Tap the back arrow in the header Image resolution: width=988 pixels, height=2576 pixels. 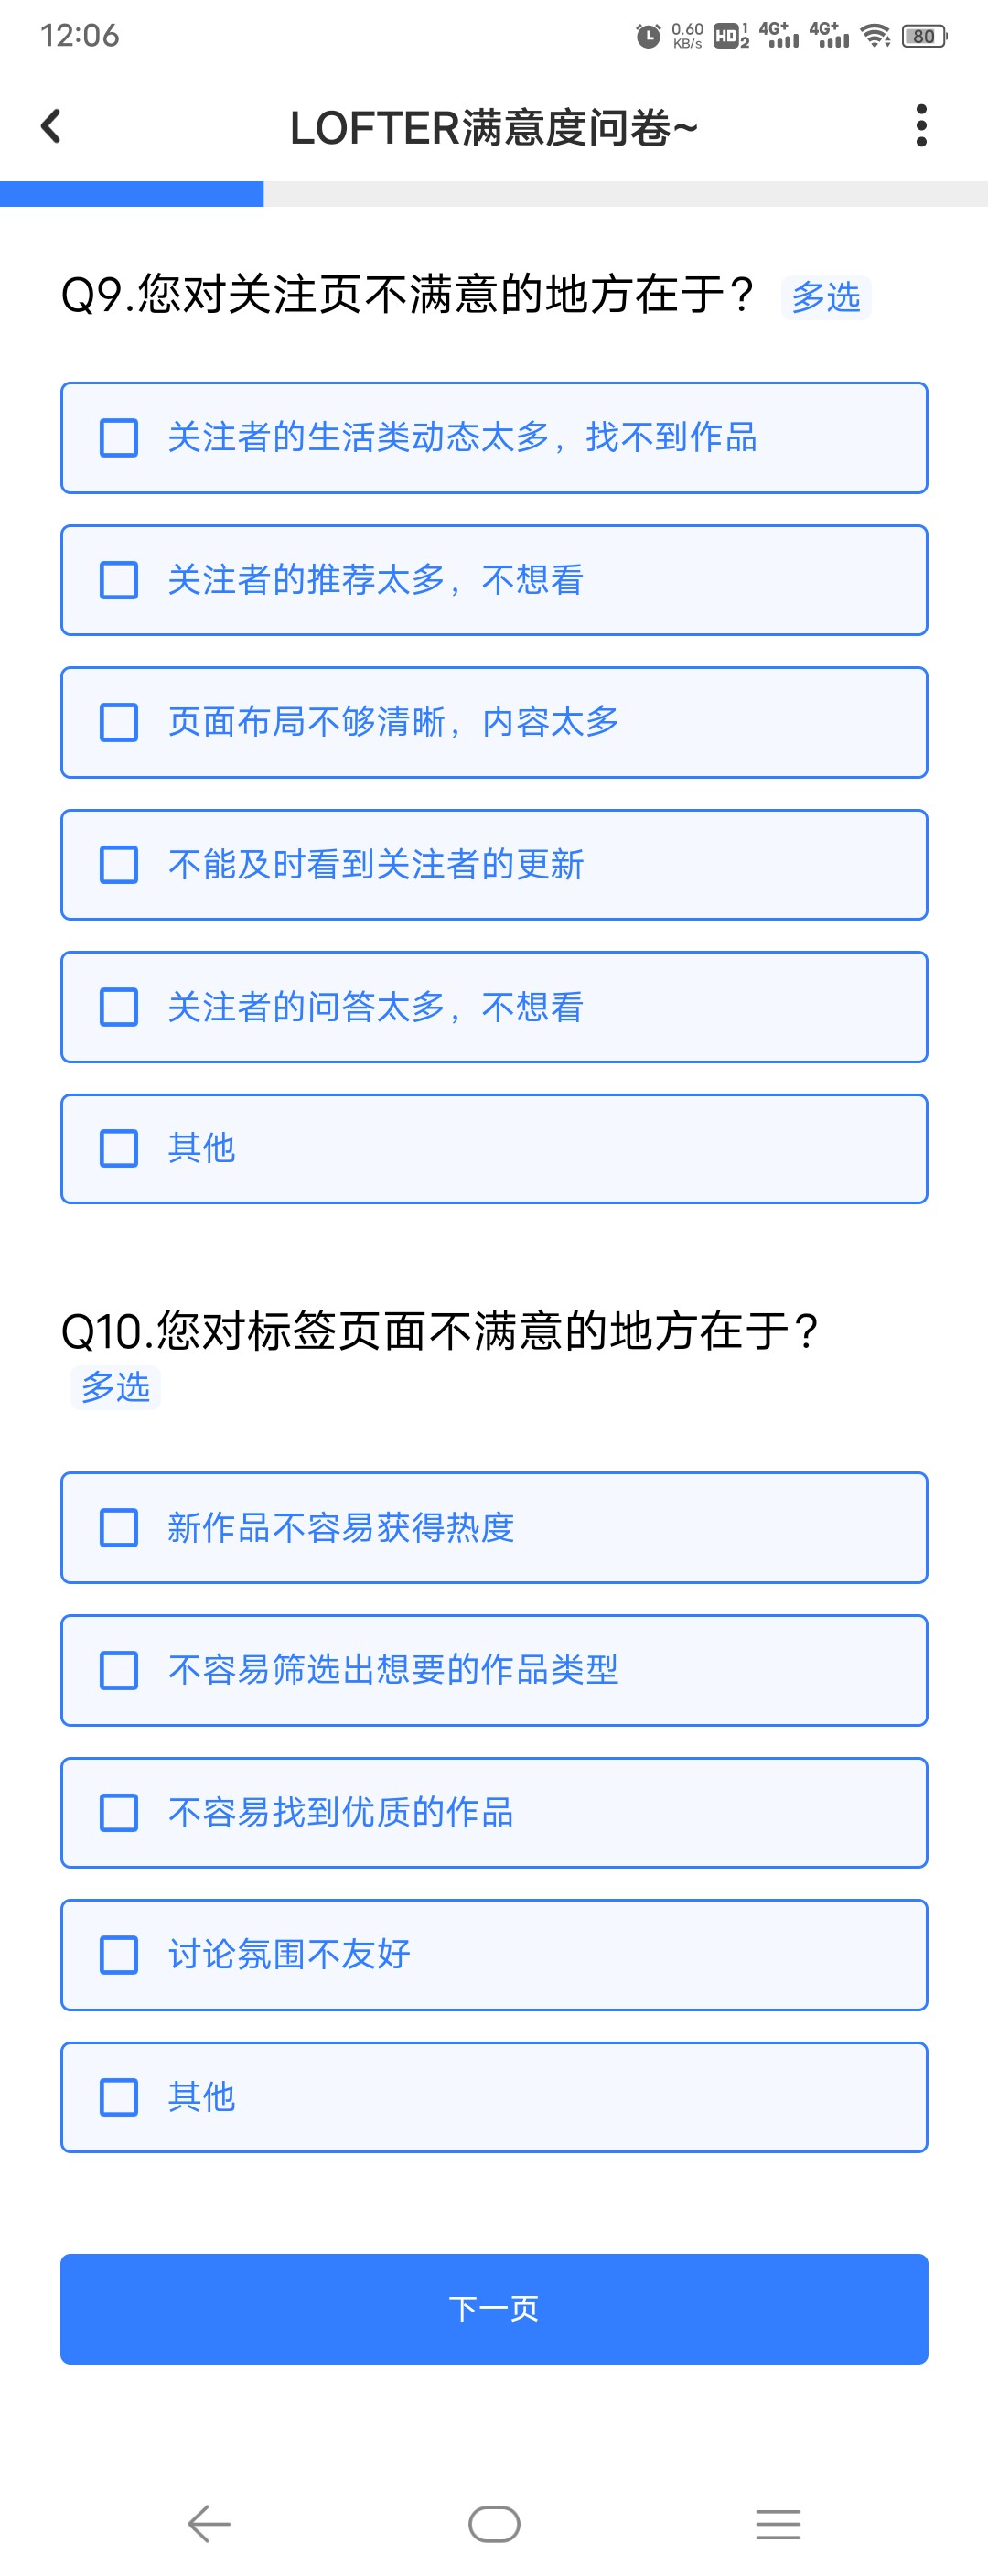click(51, 126)
